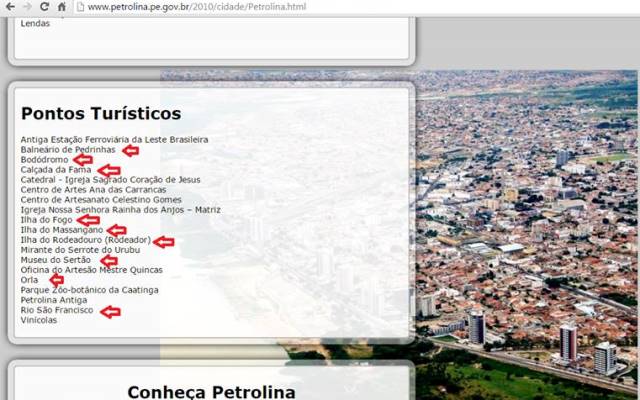Select the Ilha do Fogo link

tap(47, 220)
